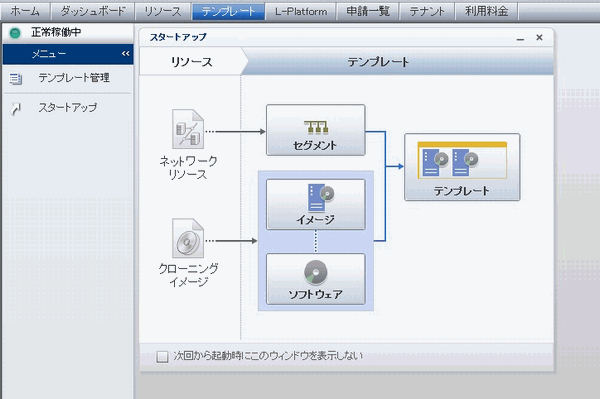Click the スタートアップ menu link
The image size is (600, 399).
(68, 107)
